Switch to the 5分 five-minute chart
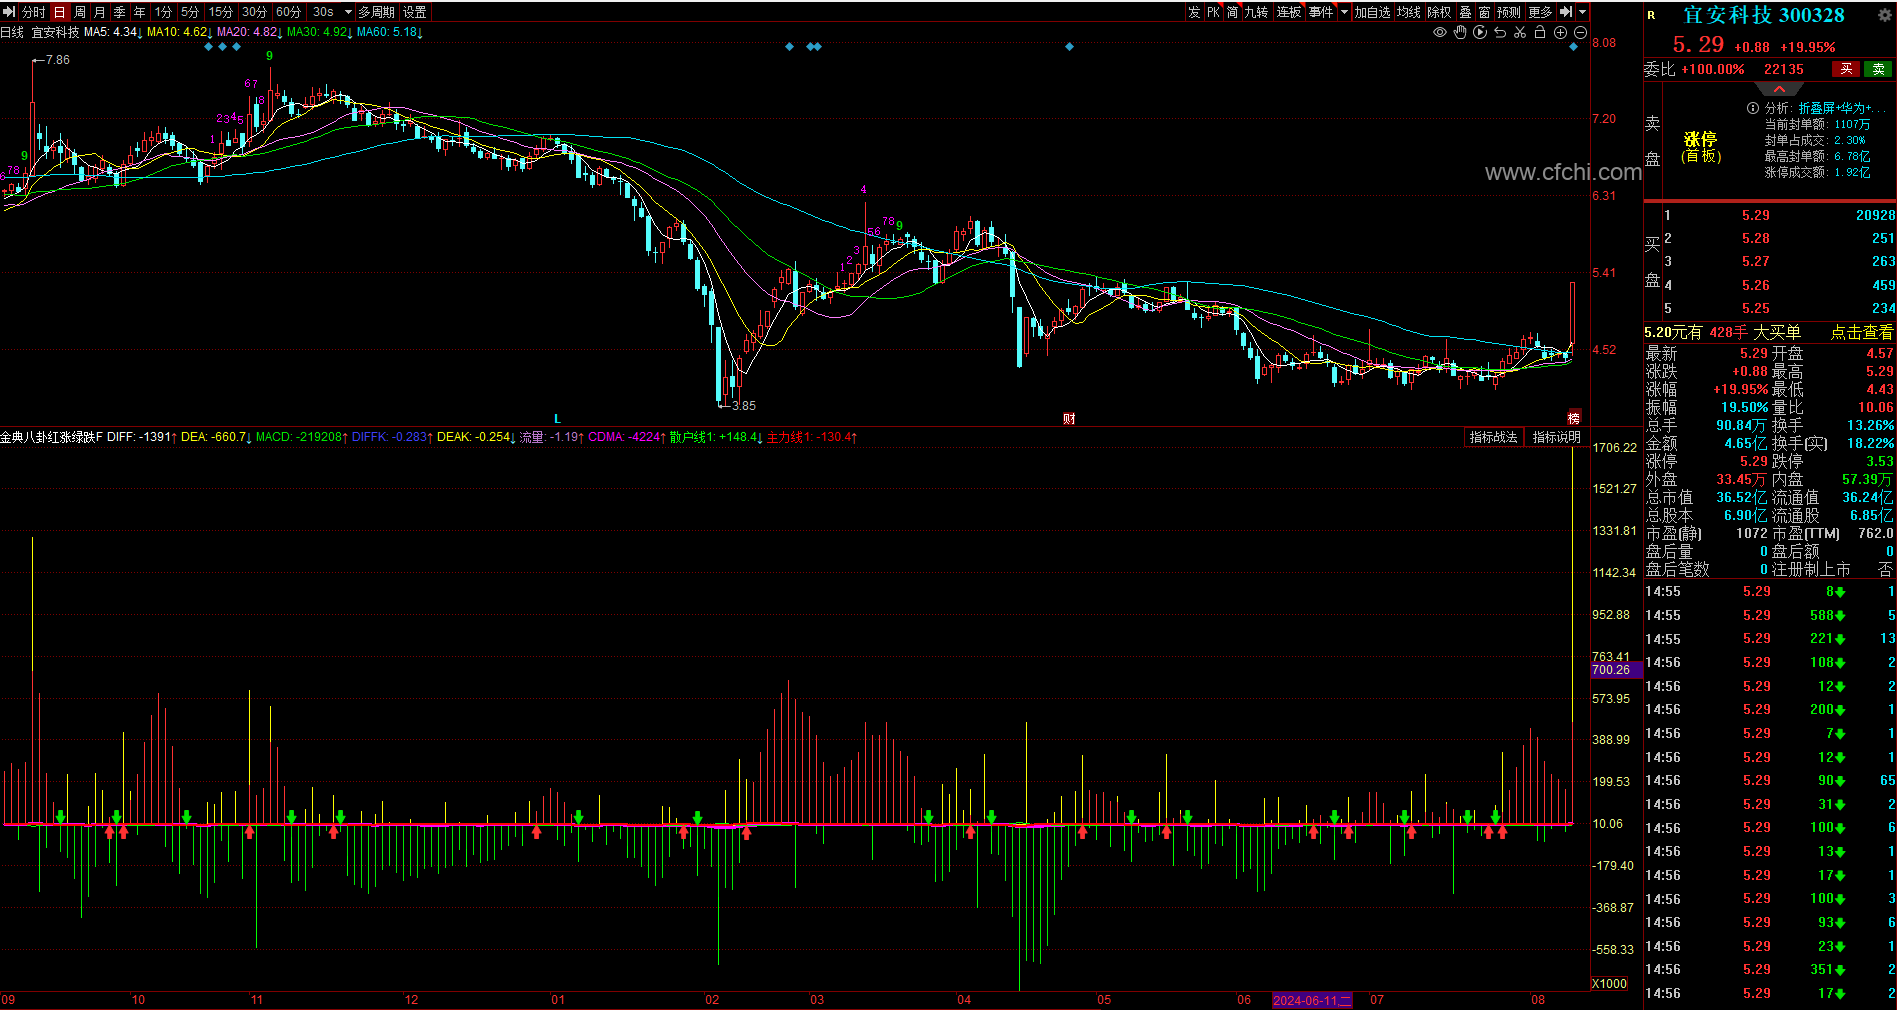 click(190, 12)
